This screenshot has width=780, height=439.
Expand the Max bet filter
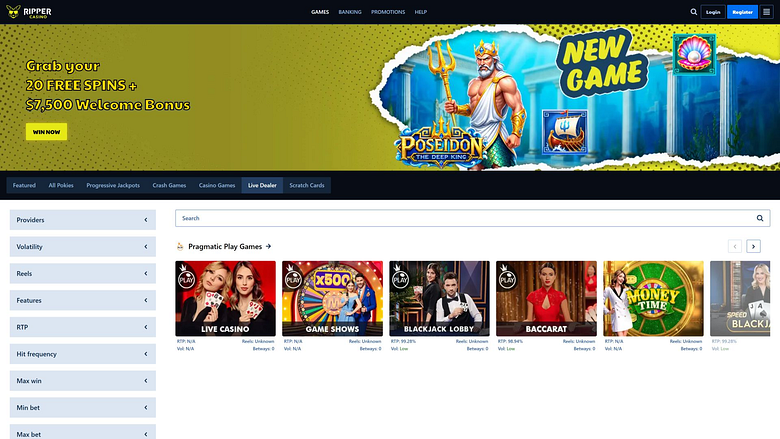click(83, 432)
